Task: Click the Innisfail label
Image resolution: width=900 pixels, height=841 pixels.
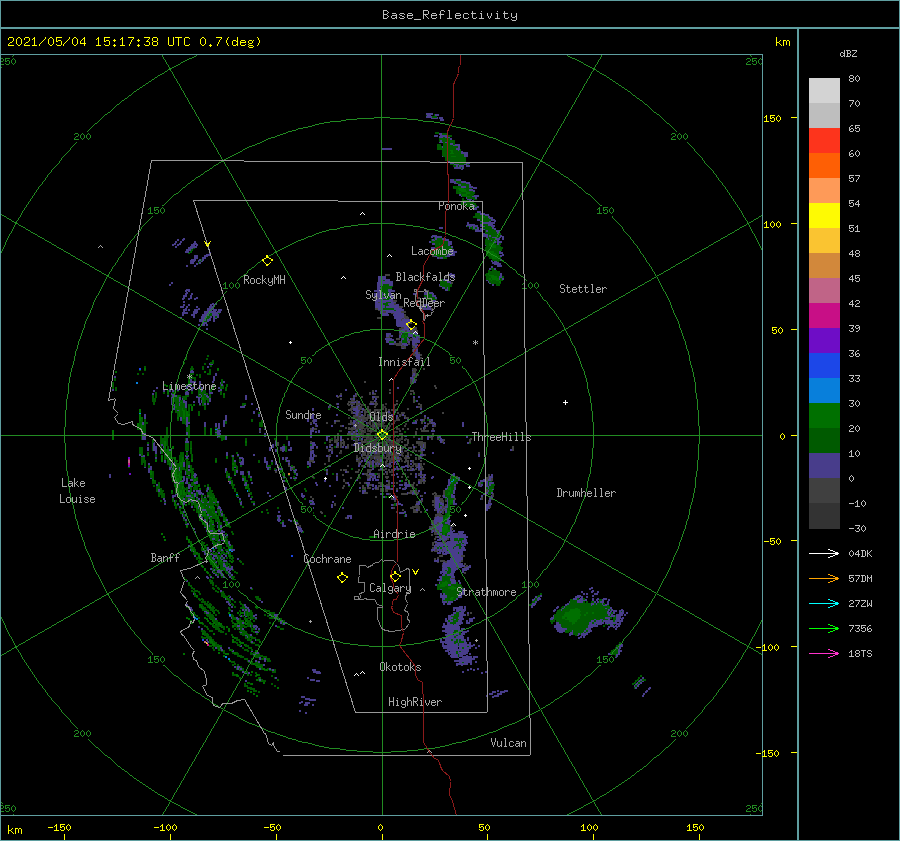Action: pos(404,362)
